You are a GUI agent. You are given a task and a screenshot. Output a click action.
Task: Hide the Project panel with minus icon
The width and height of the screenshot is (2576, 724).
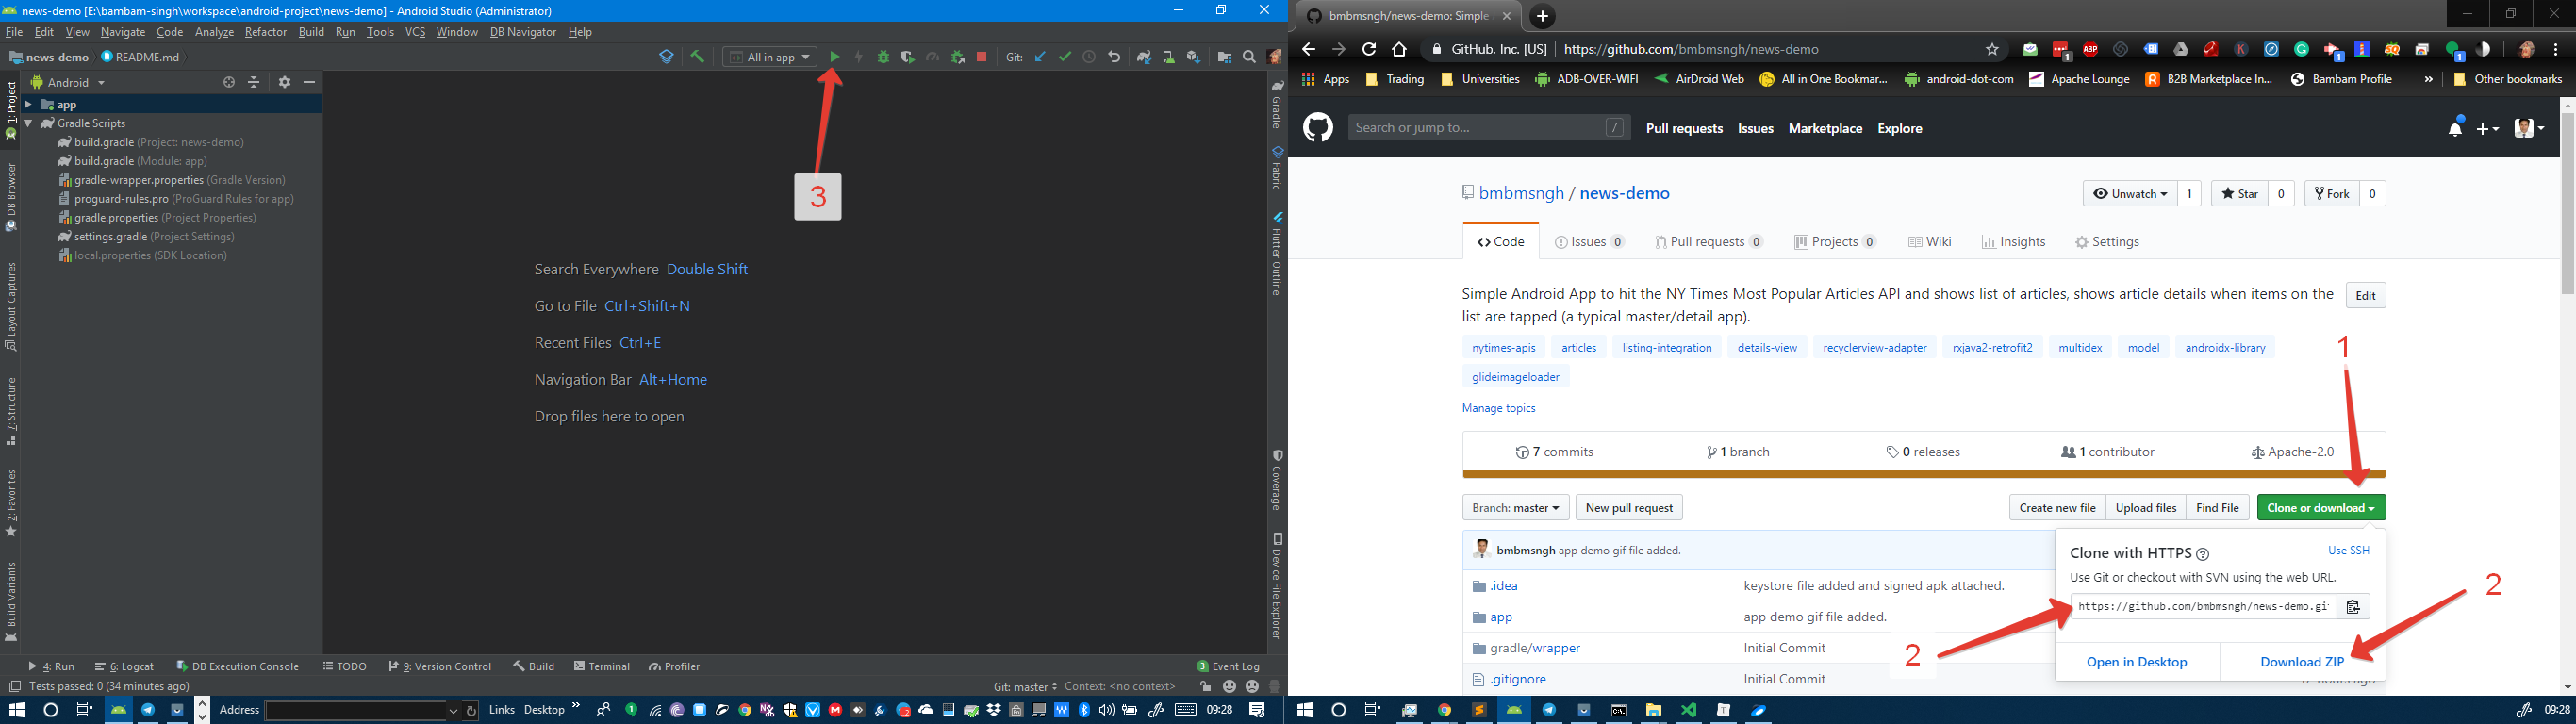click(x=309, y=83)
